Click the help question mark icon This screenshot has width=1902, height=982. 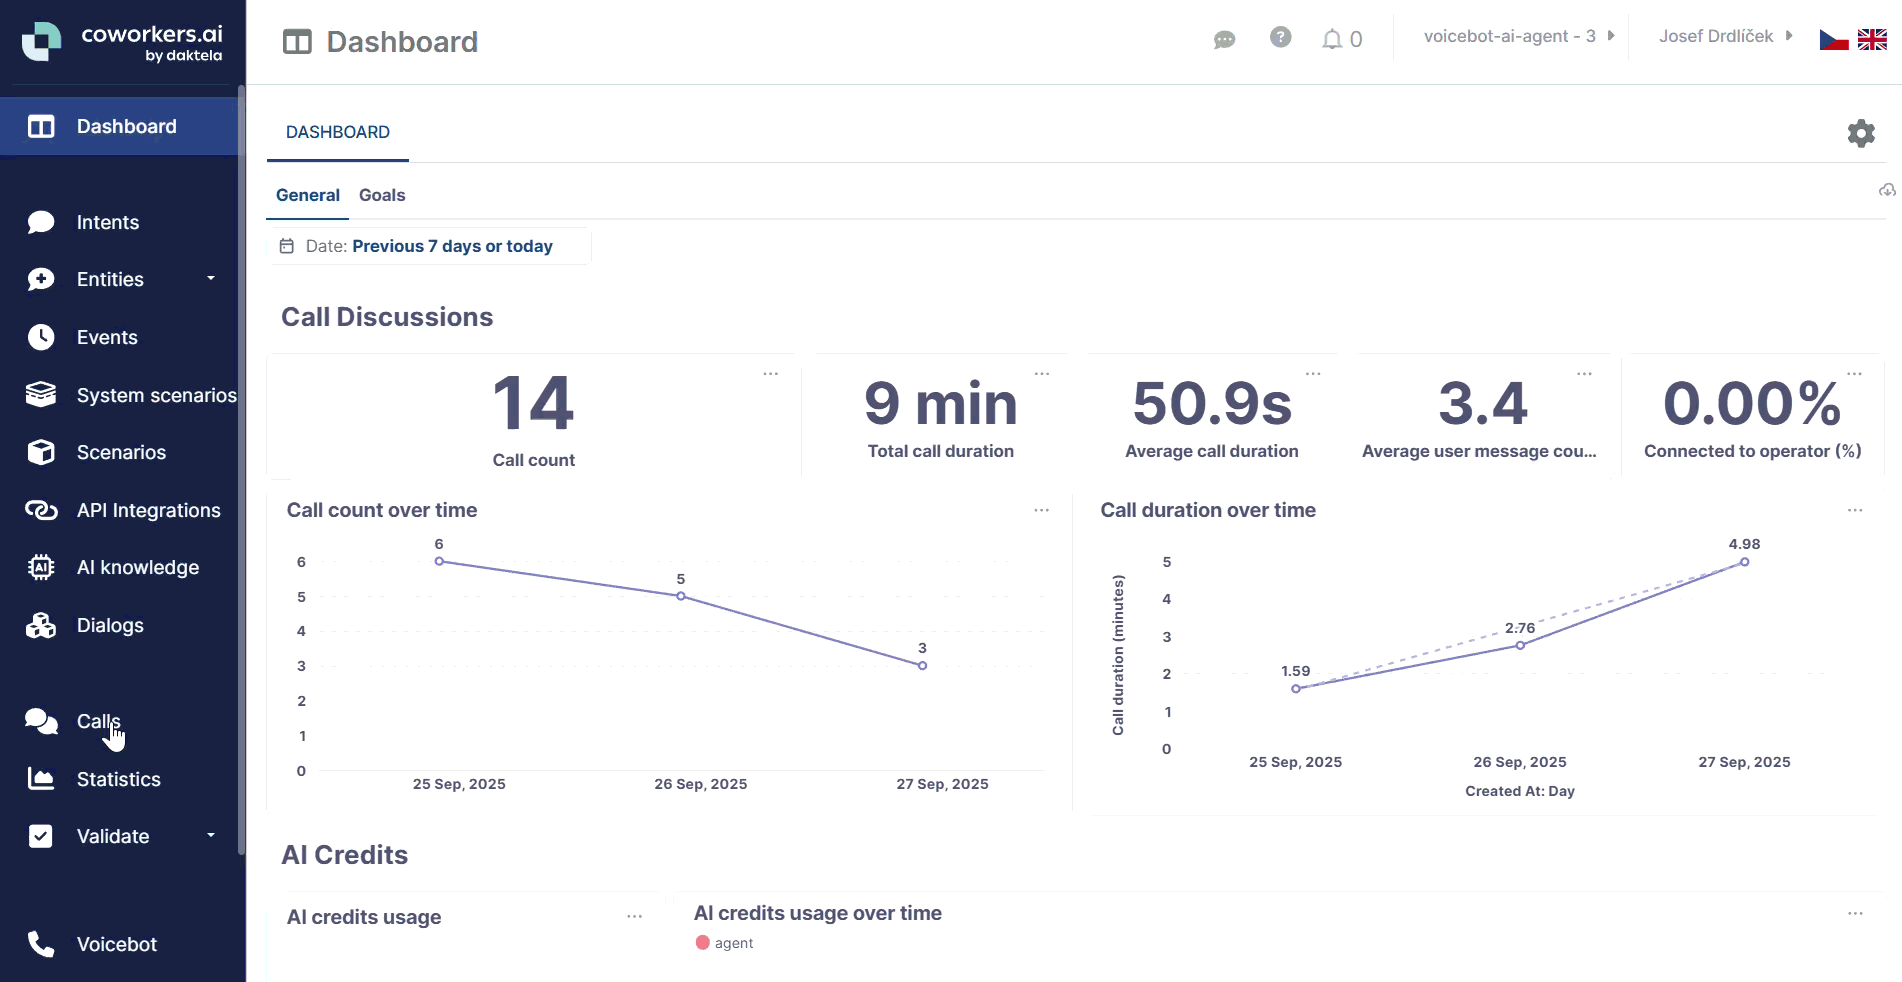coord(1280,38)
